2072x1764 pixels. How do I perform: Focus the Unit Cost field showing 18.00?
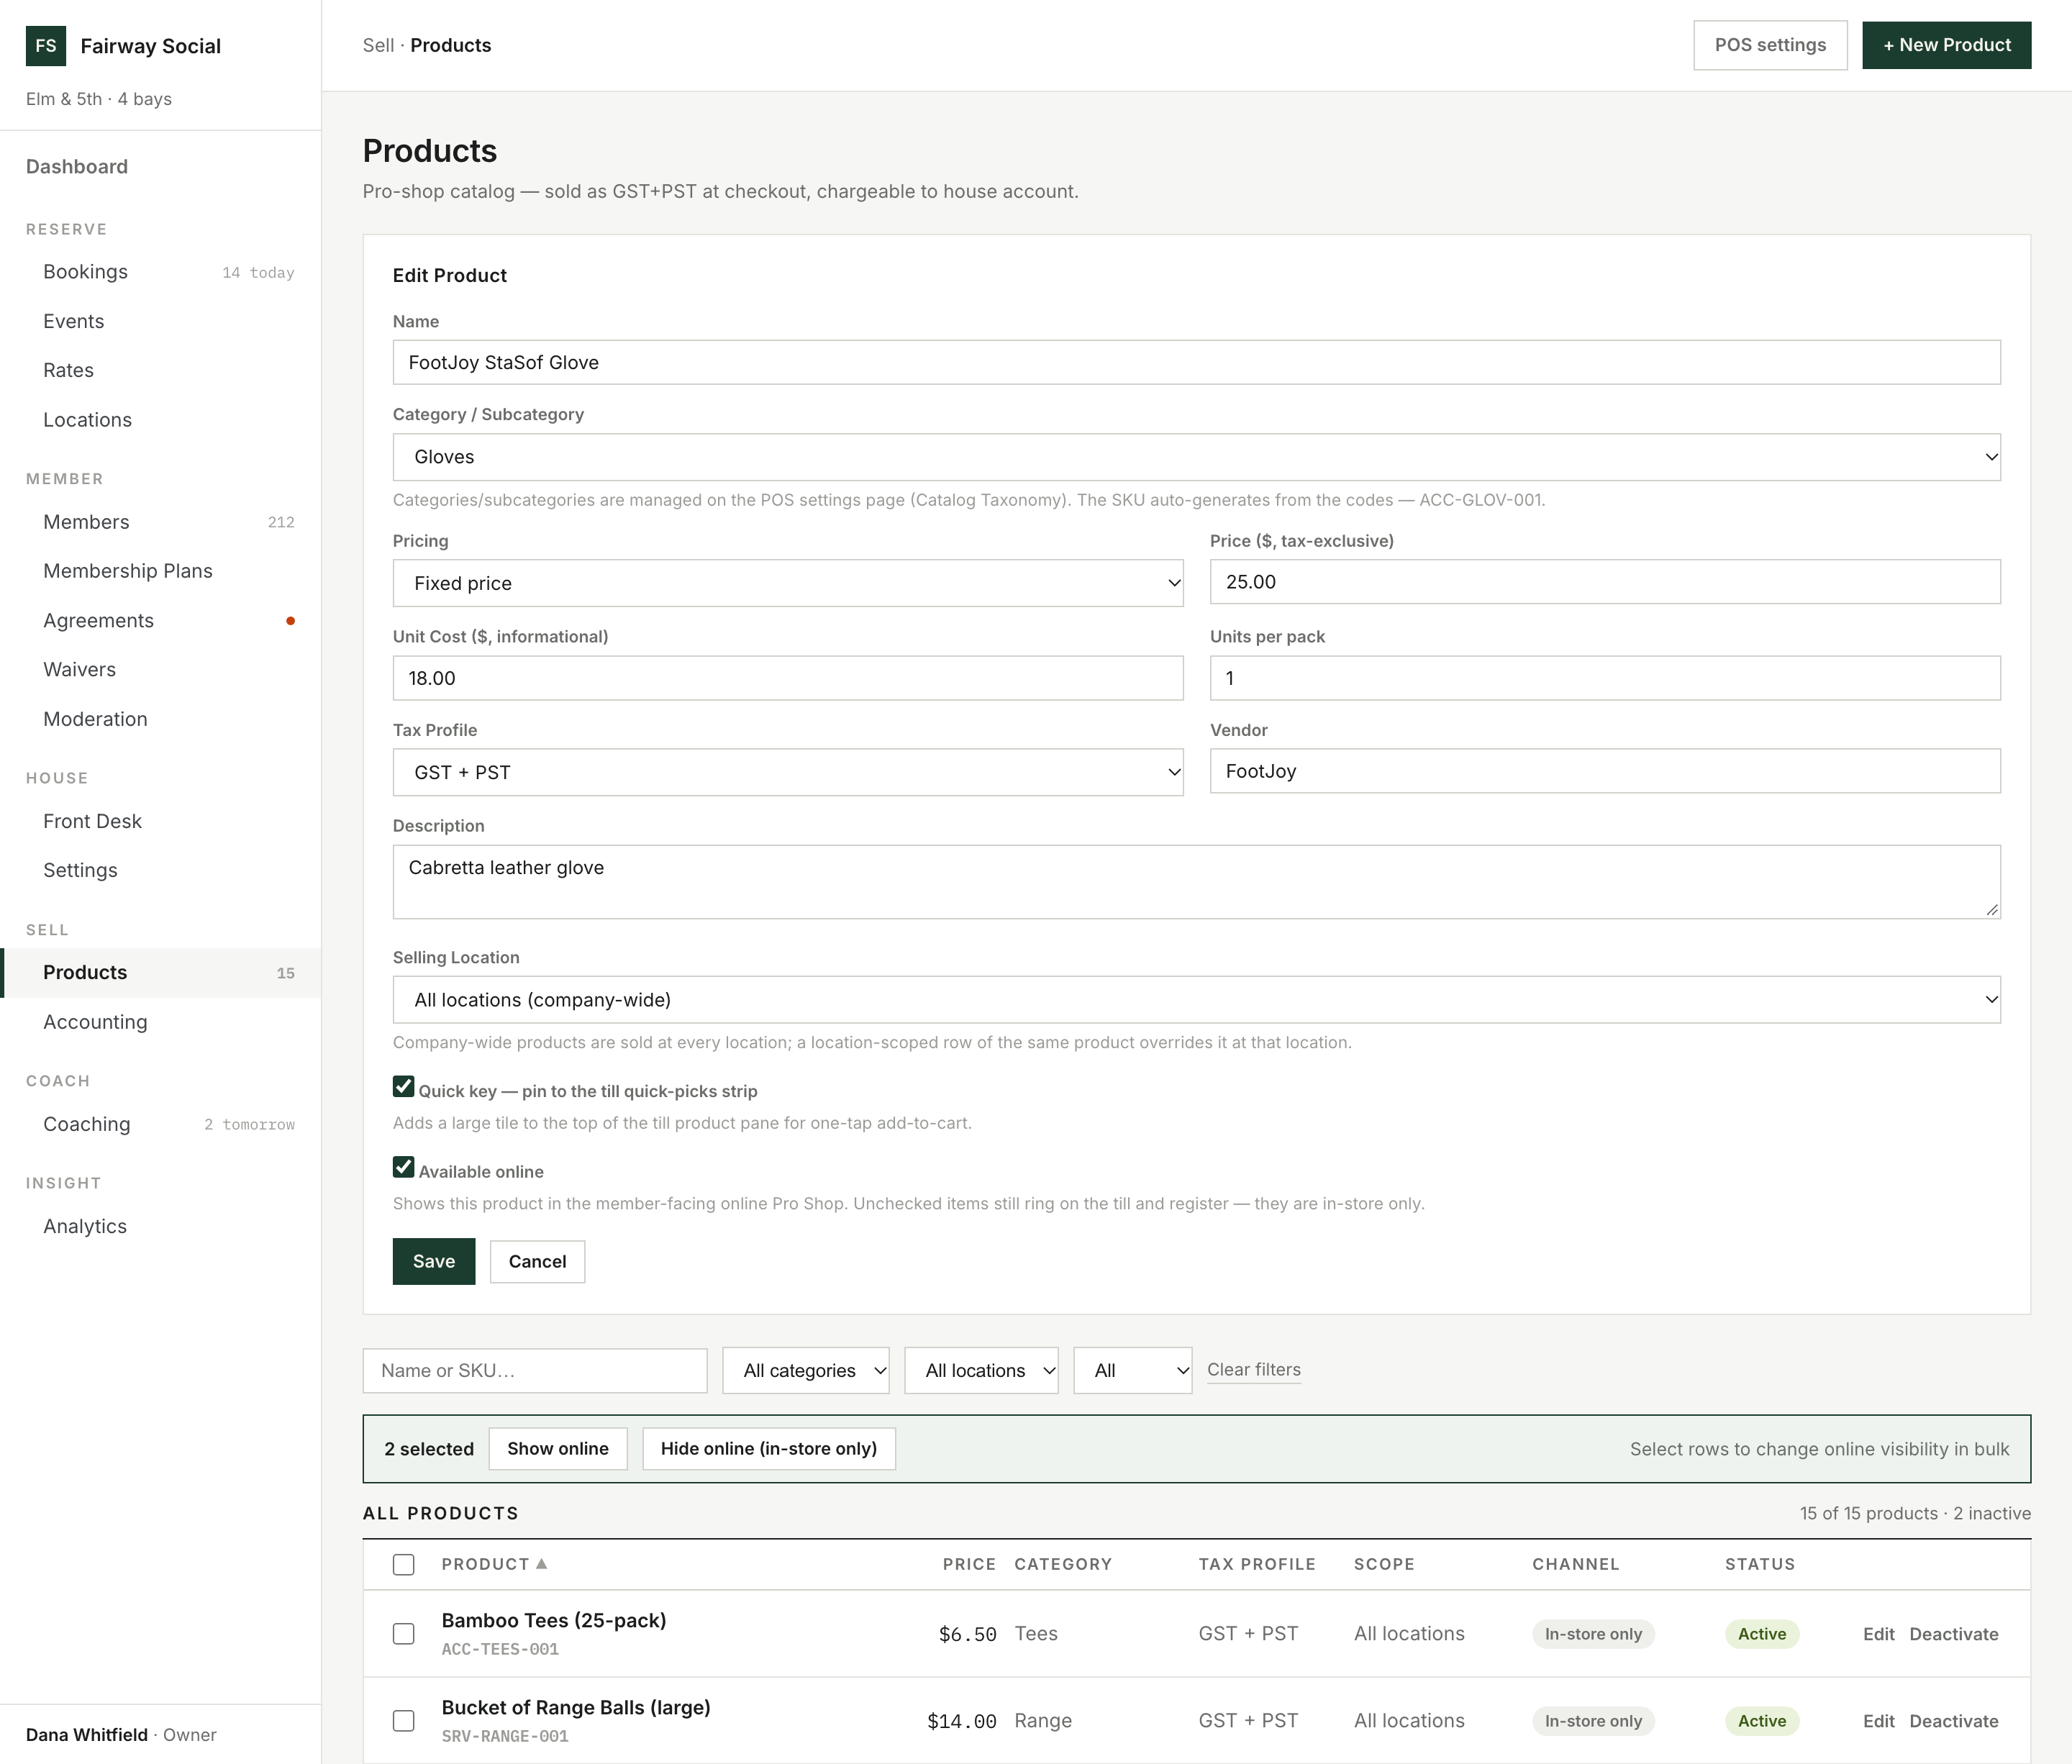[x=788, y=678]
